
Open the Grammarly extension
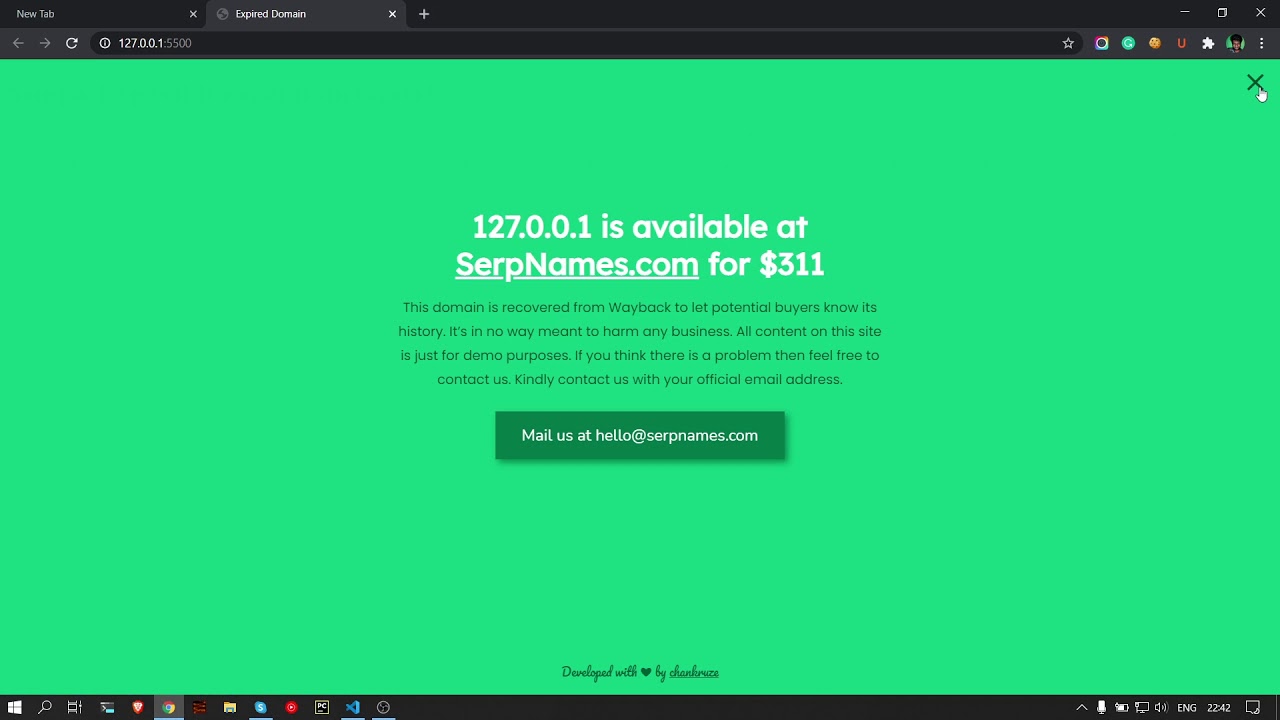pyautogui.click(x=1128, y=43)
